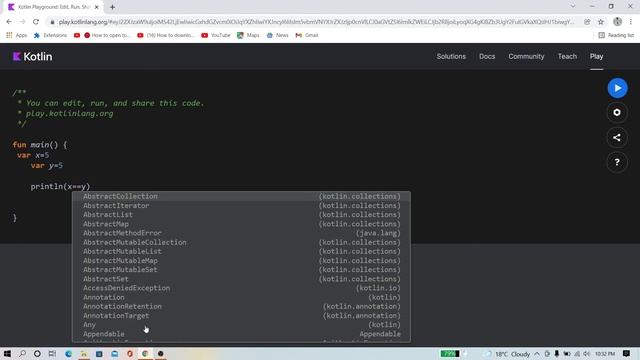Open the Solutions menu
640x360 pixels.
pyautogui.click(x=451, y=57)
